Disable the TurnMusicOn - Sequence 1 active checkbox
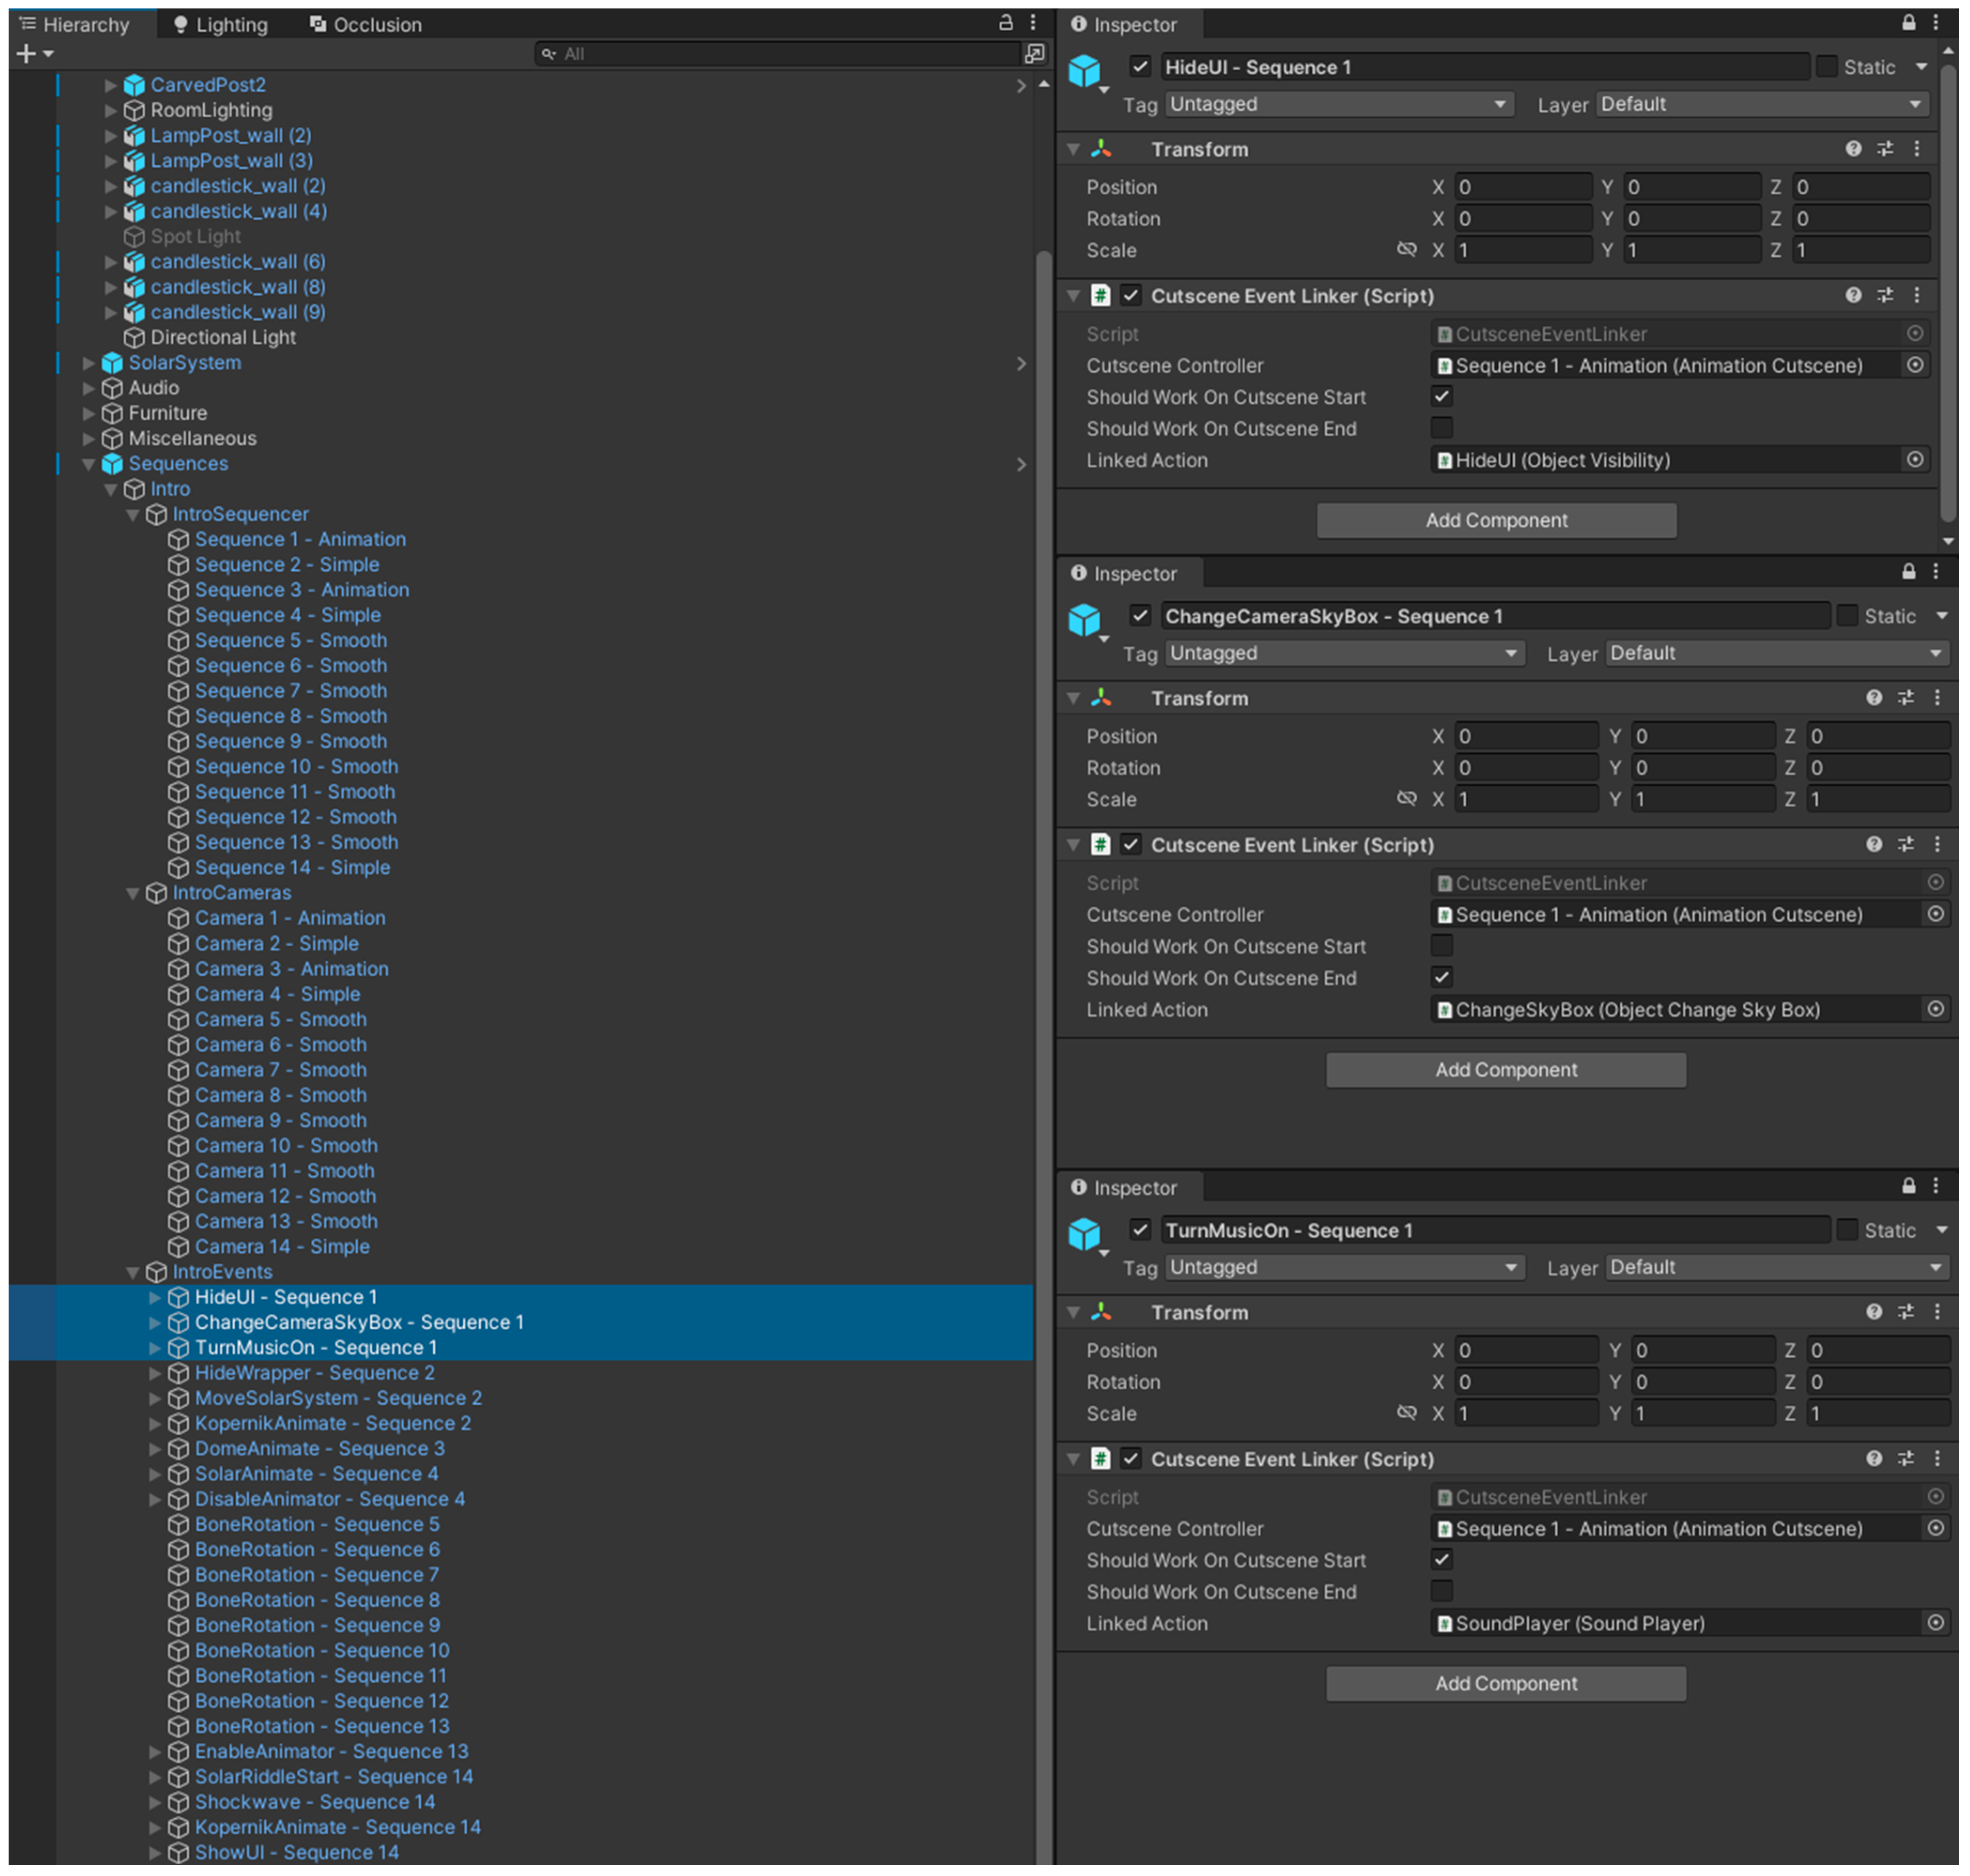This screenshot has width=1970, height=1876. [1140, 1230]
